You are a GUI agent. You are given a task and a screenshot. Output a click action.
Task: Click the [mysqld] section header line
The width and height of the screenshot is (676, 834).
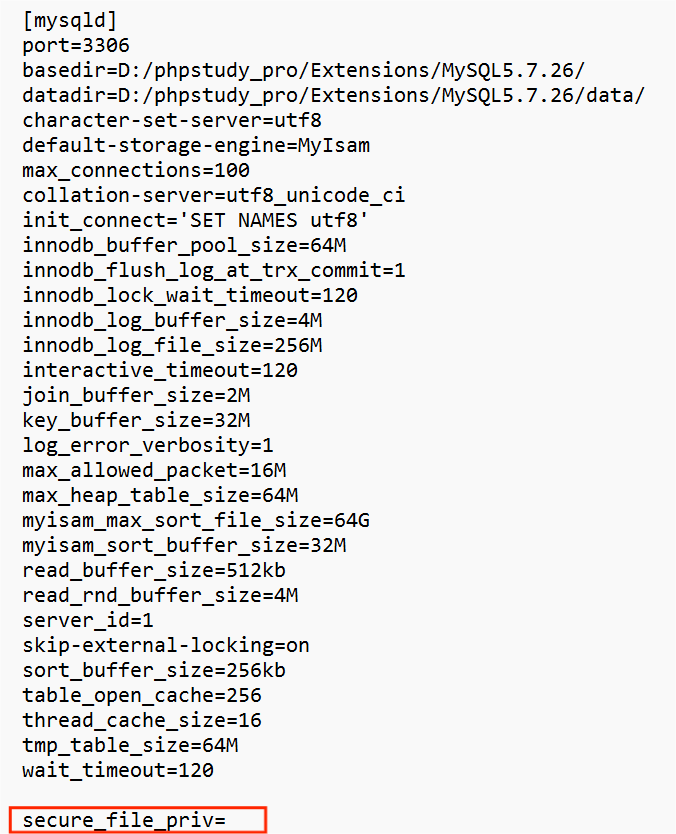click(x=69, y=21)
